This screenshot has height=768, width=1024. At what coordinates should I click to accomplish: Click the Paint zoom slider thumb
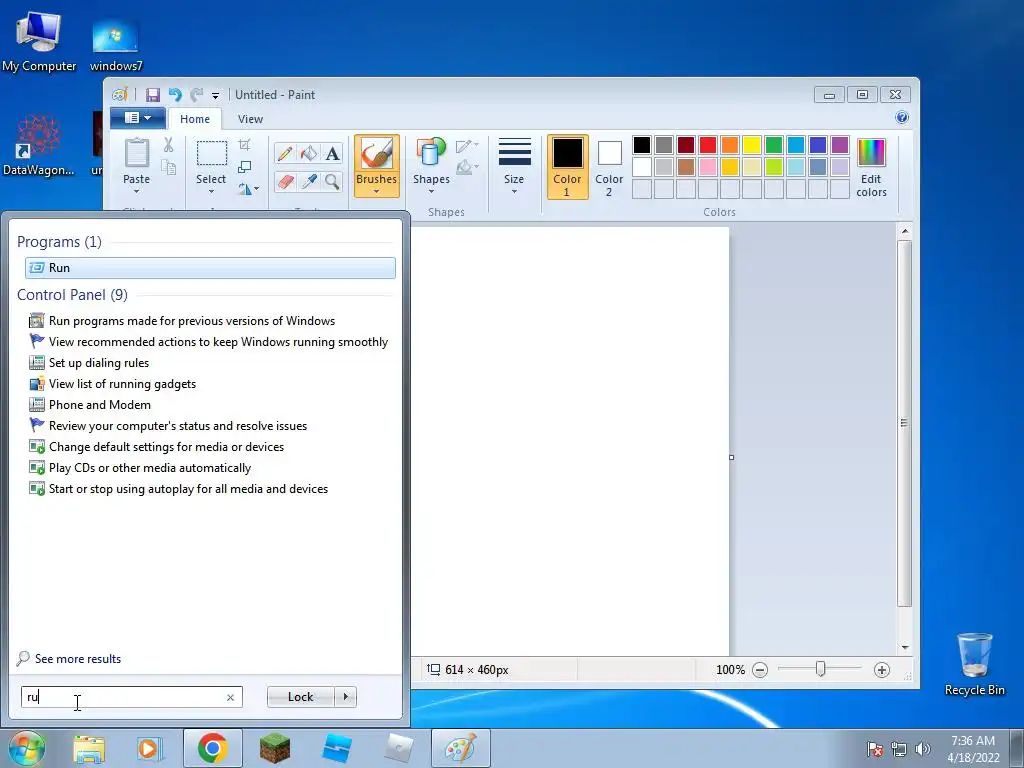click(821, 669)
